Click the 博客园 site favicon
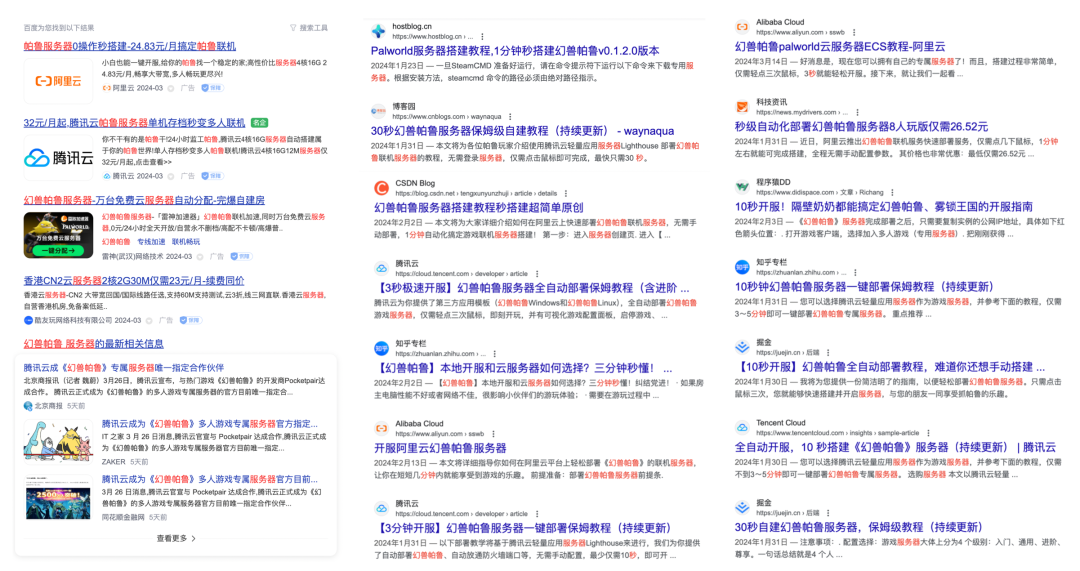 tap(378, 111)
